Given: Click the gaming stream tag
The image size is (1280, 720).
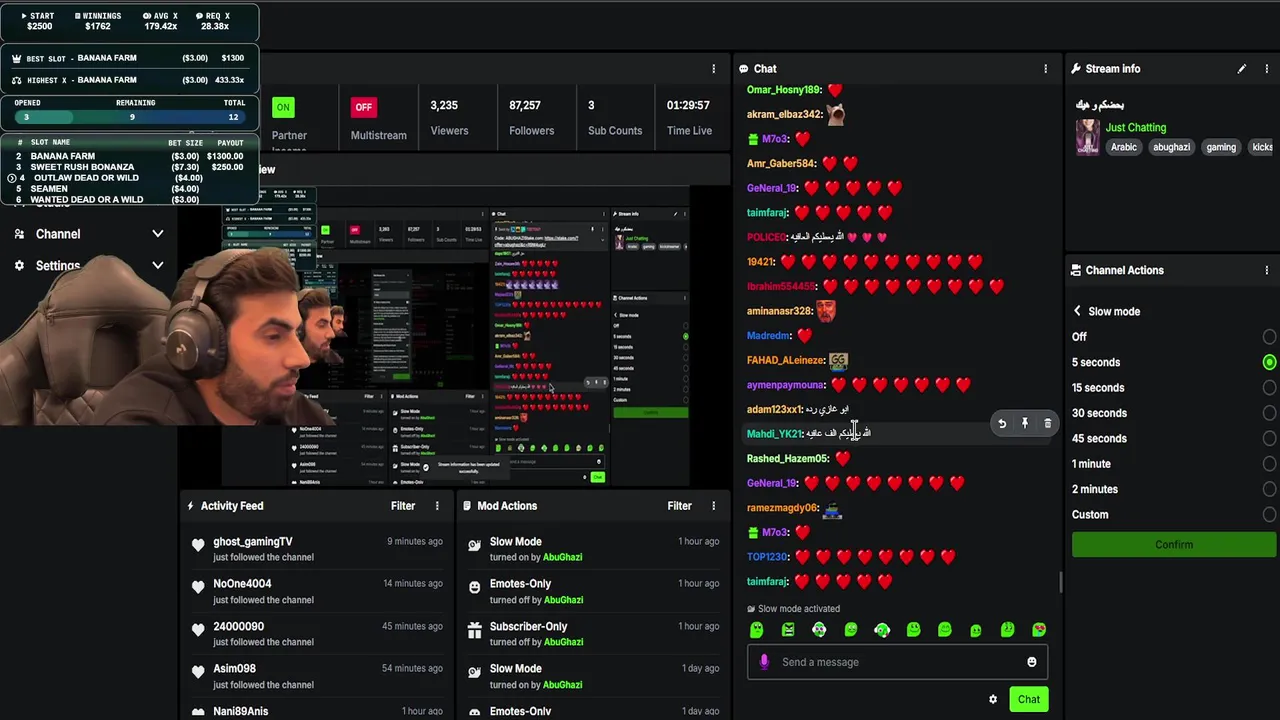Looking at the screenshot, I should point(1221,147).
